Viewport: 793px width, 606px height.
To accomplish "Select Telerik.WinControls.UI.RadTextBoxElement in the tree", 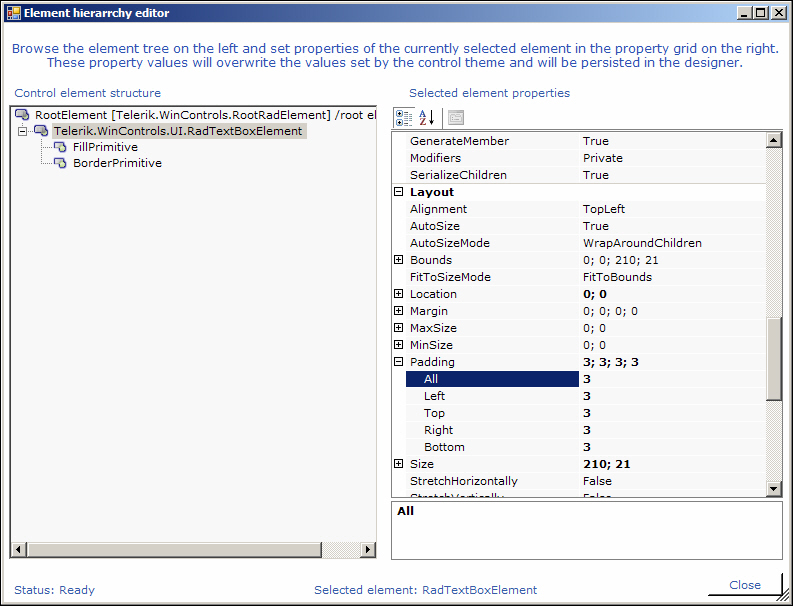I will point(178,131).
